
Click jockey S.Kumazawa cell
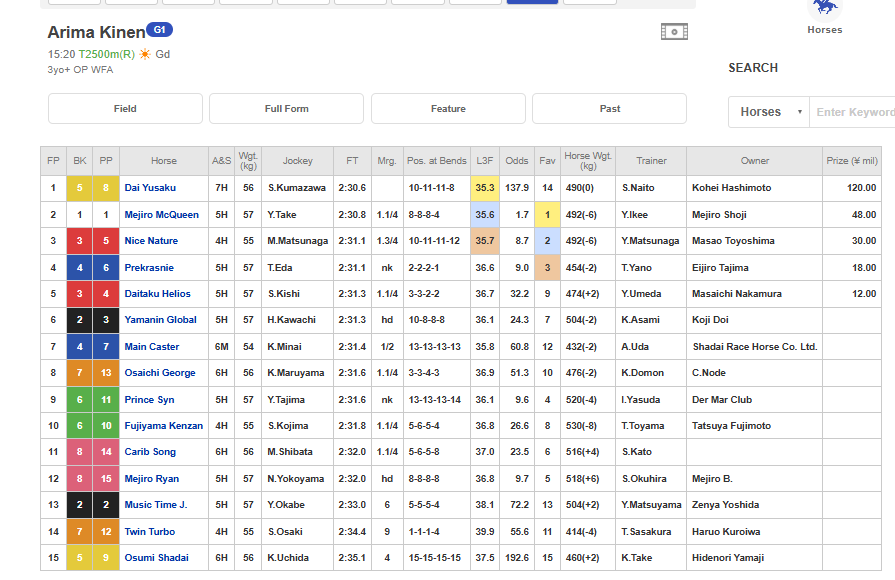point(297,188)
